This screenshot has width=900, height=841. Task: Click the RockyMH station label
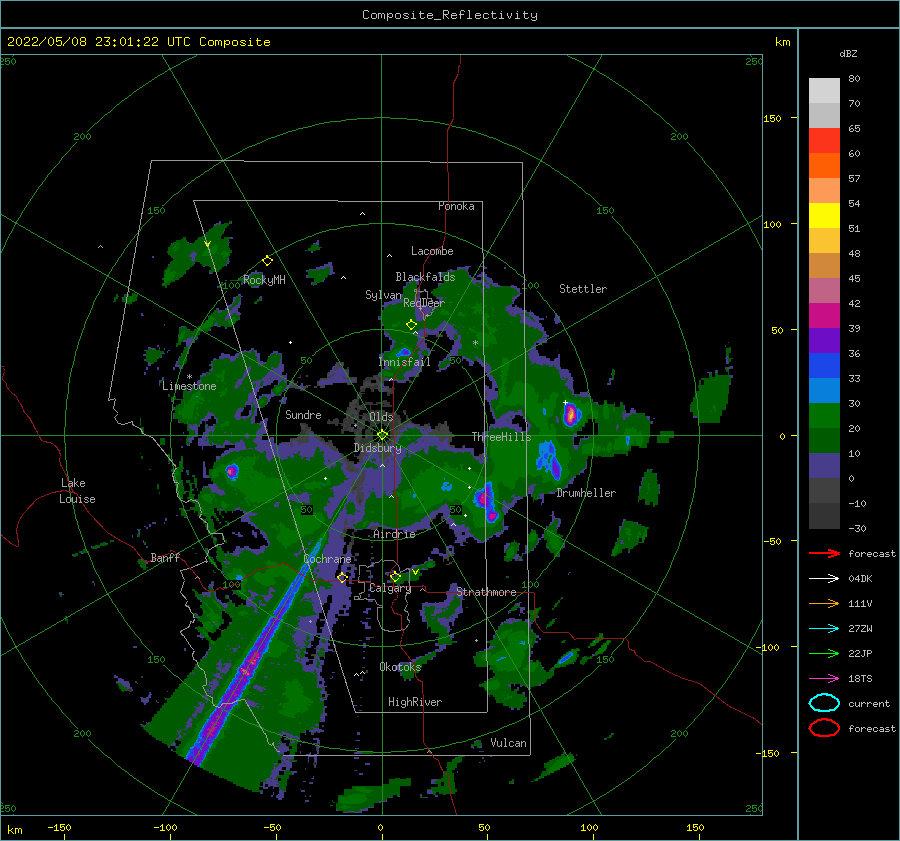(x=264, y=280)
